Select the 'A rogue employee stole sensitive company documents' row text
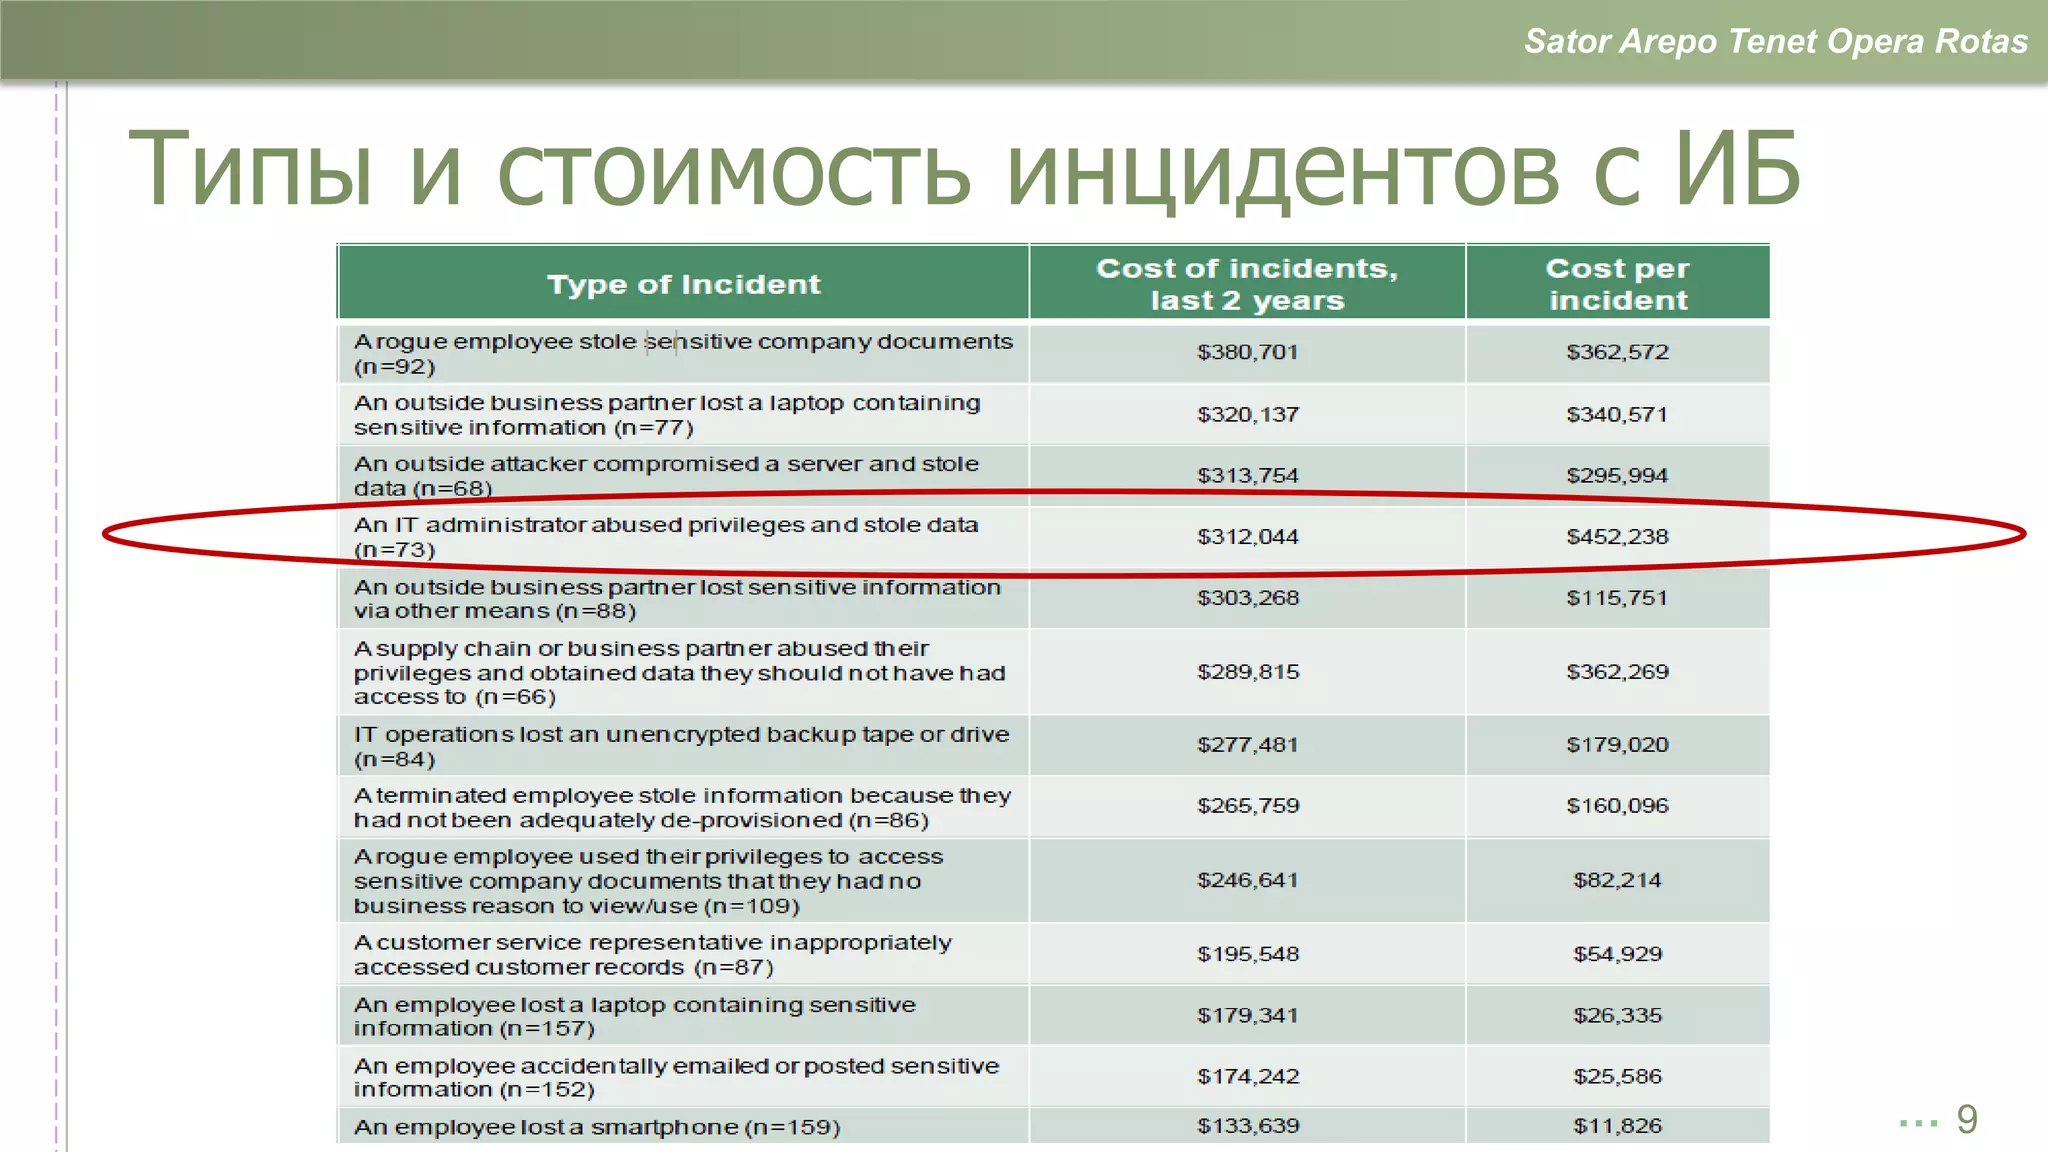 (683, 353)
